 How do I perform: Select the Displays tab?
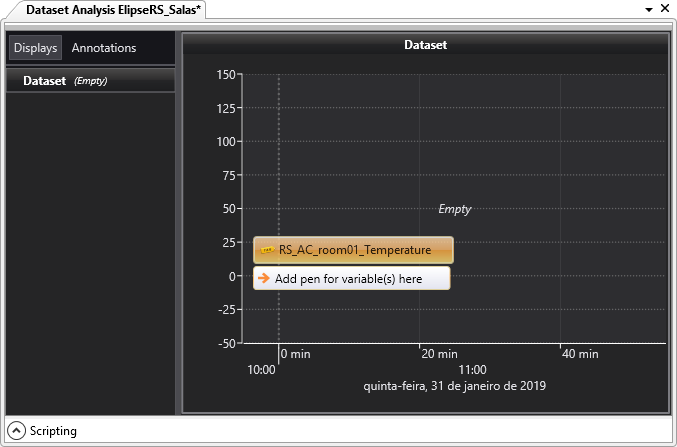(x=36, y=48)
